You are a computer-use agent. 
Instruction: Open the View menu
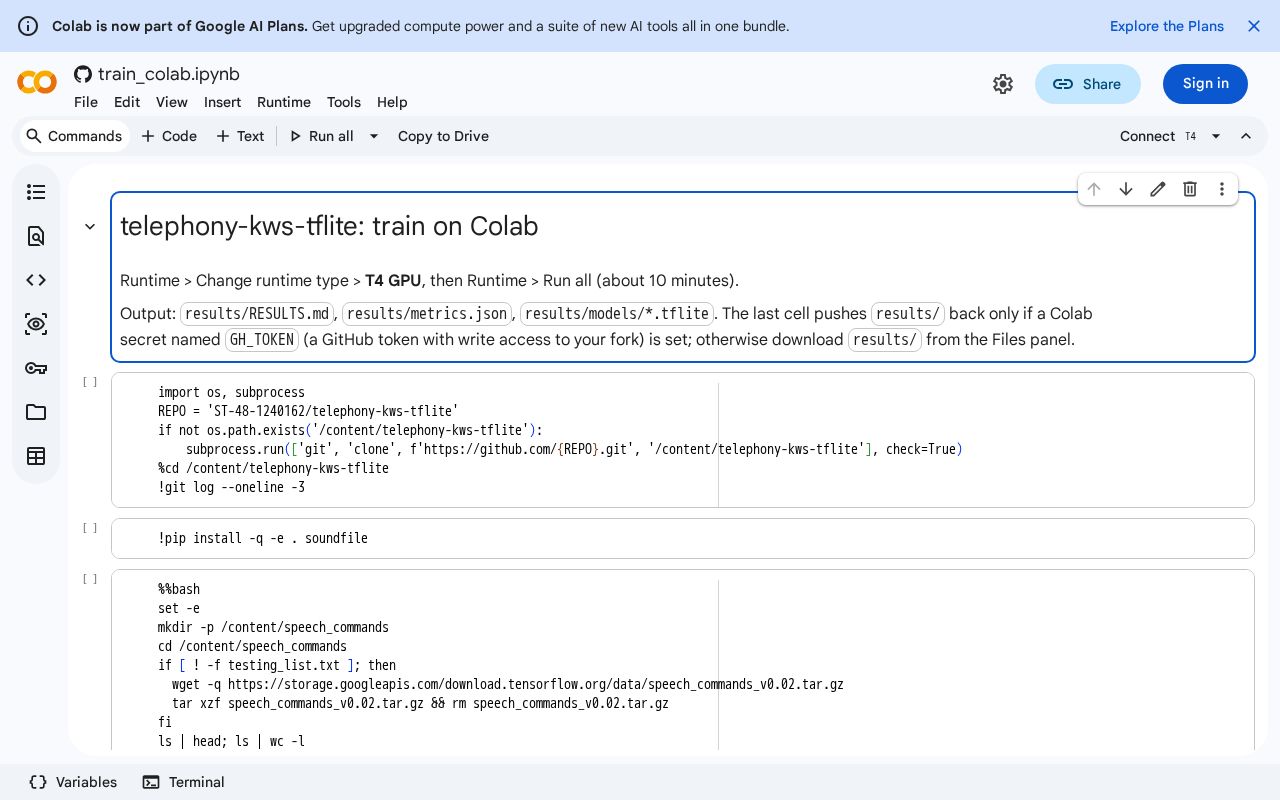coord(172,102)
